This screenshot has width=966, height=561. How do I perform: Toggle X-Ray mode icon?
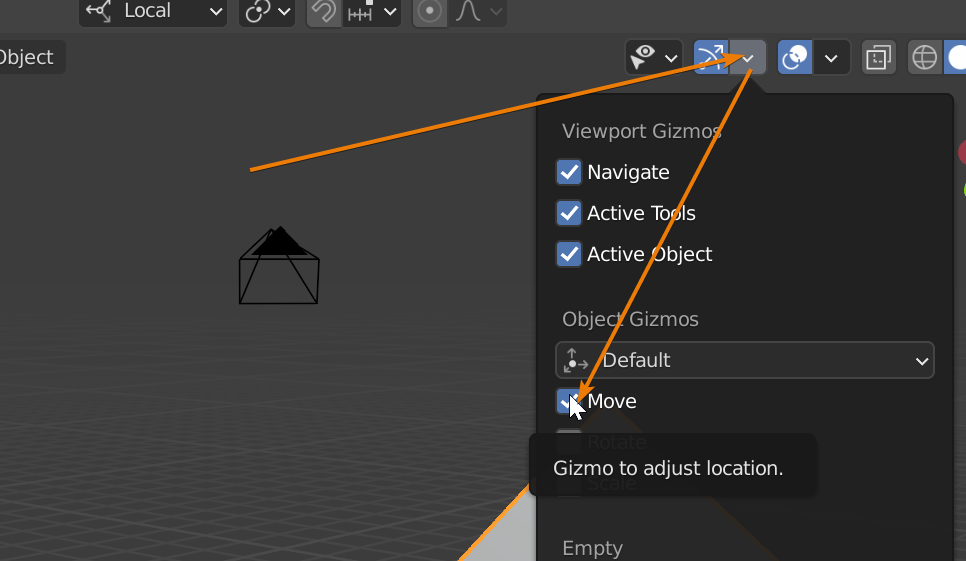tap(878, 58)
